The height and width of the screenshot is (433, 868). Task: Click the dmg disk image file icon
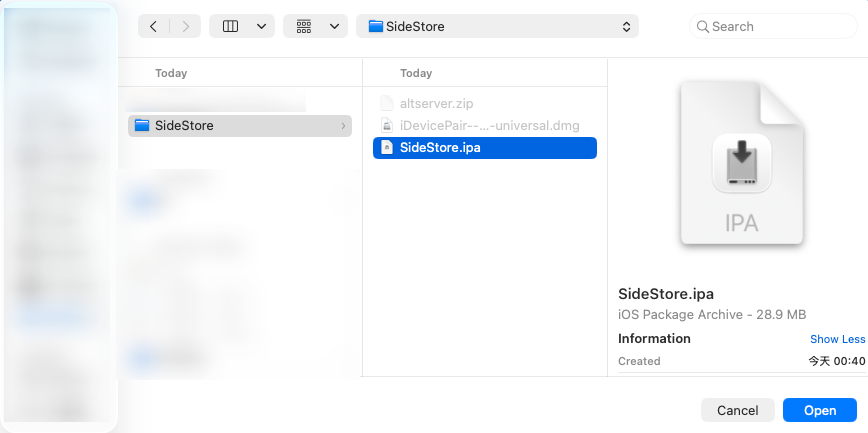387,125
